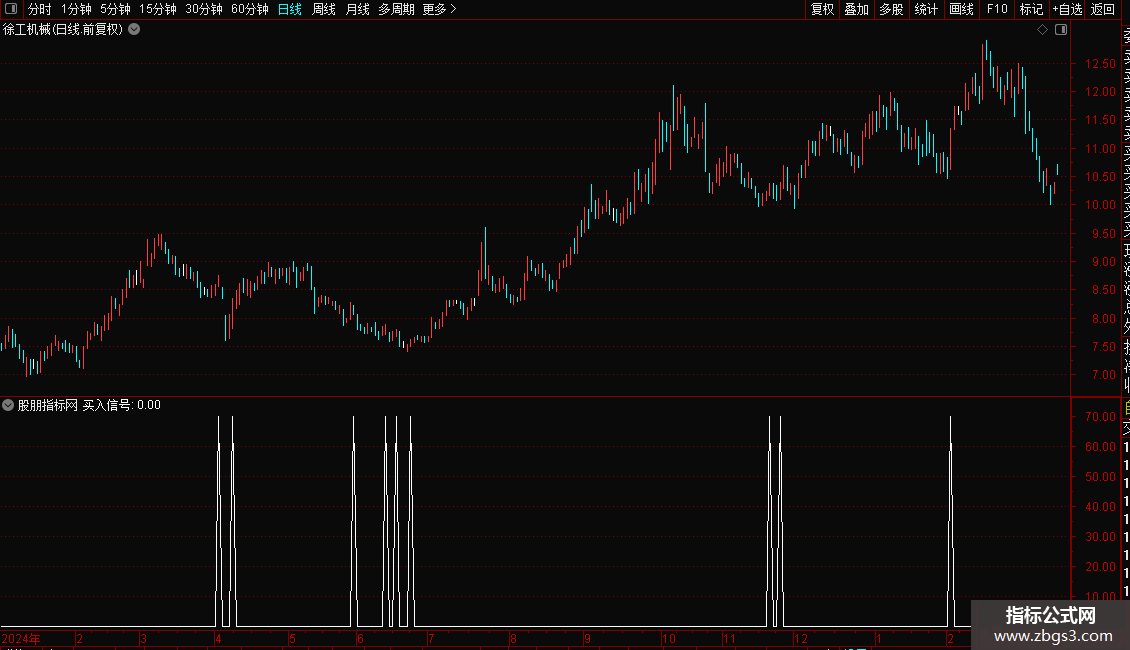Viewport: 1130px width, 650px height.
Task: Click the 40.00 indicator axis label
Action: click(1100, 507)
